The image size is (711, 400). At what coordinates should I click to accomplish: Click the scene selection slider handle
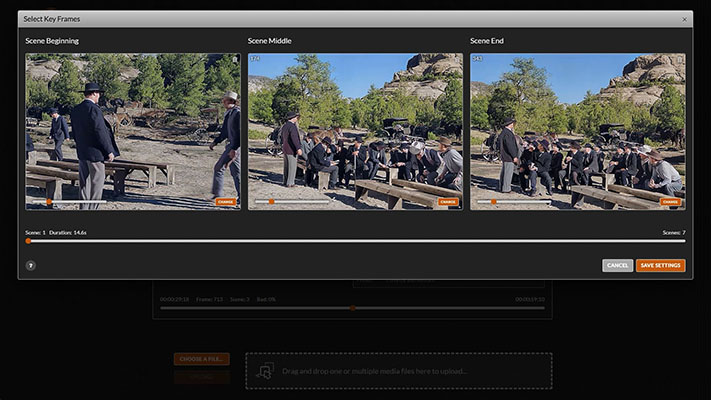[28, 241]
